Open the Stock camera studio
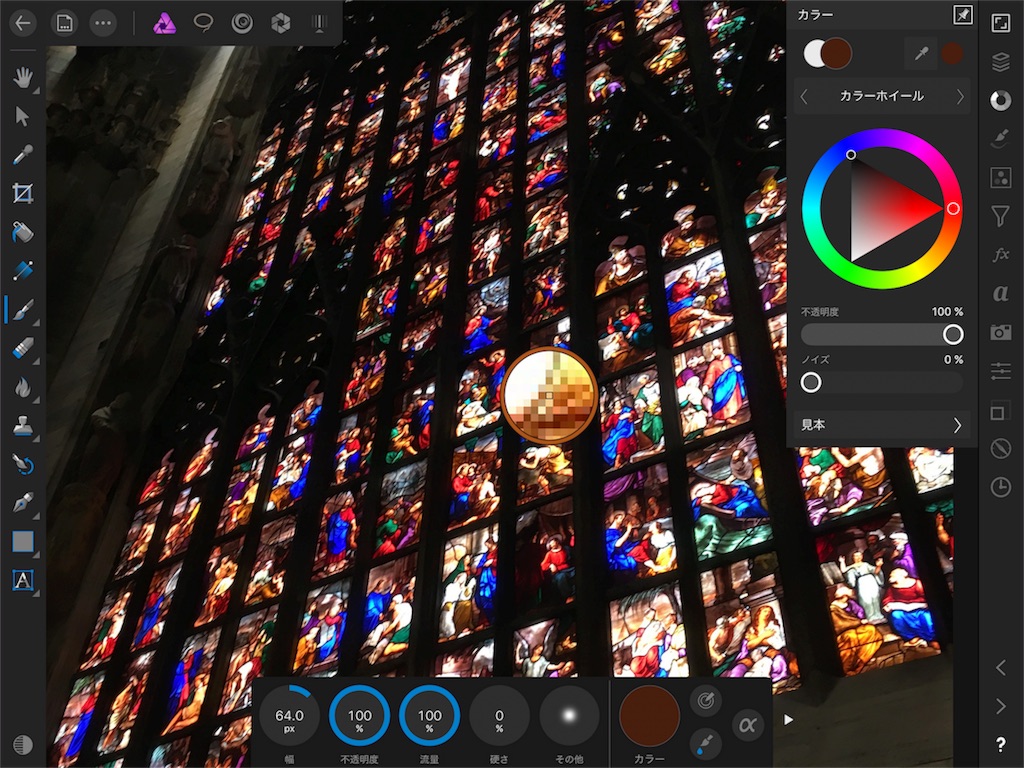 pos(1000,332)
